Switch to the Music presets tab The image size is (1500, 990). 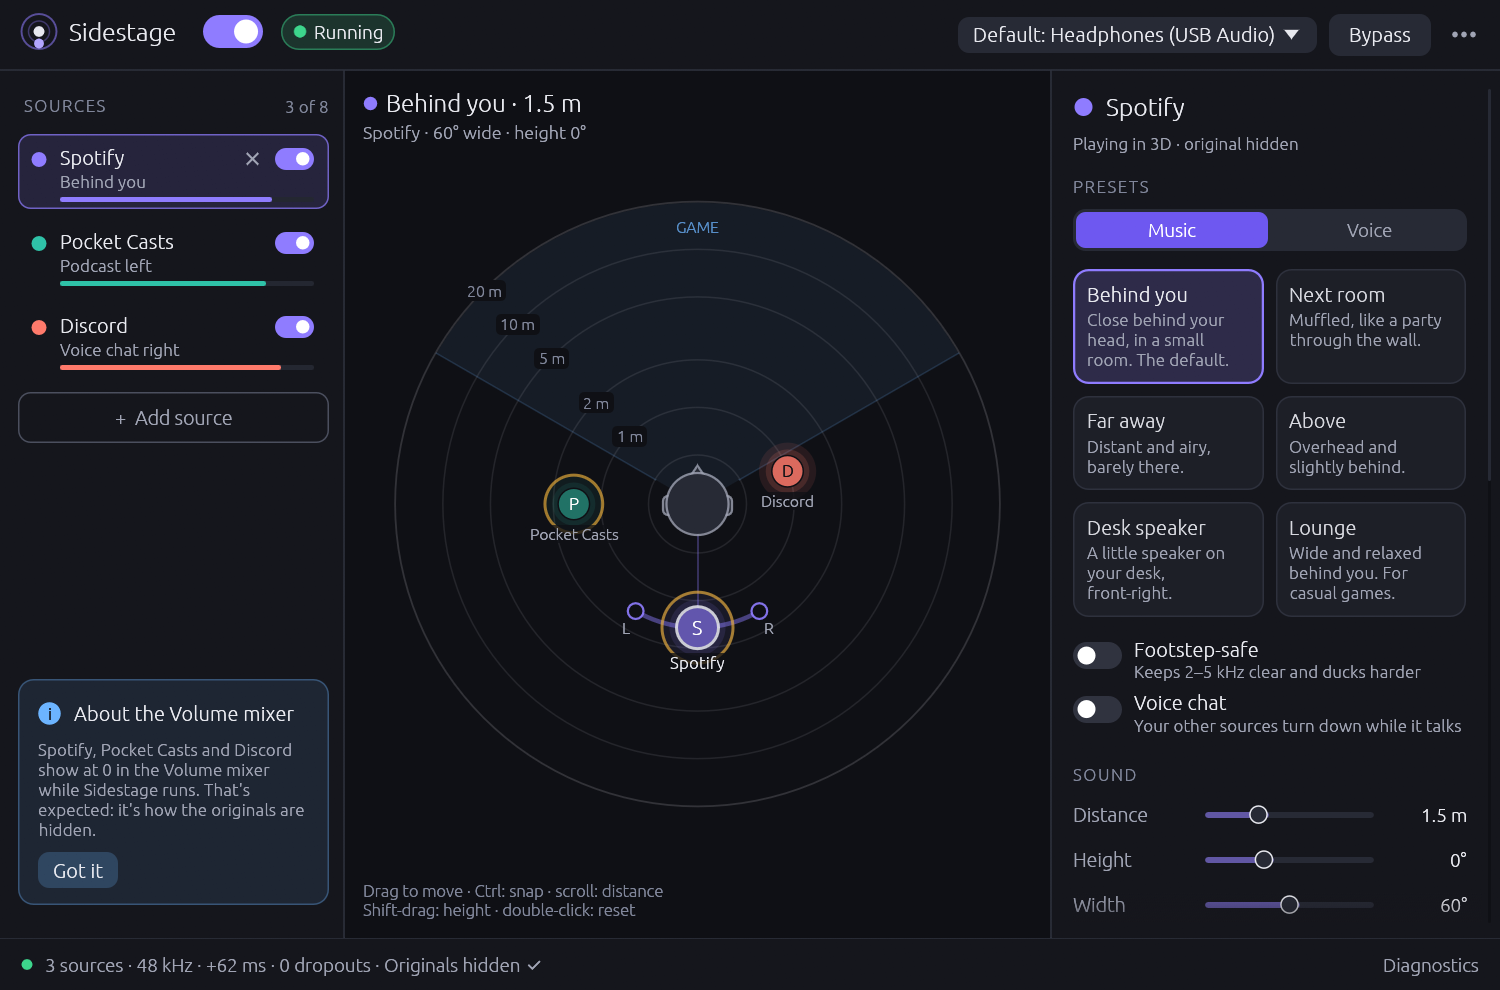1172,230
